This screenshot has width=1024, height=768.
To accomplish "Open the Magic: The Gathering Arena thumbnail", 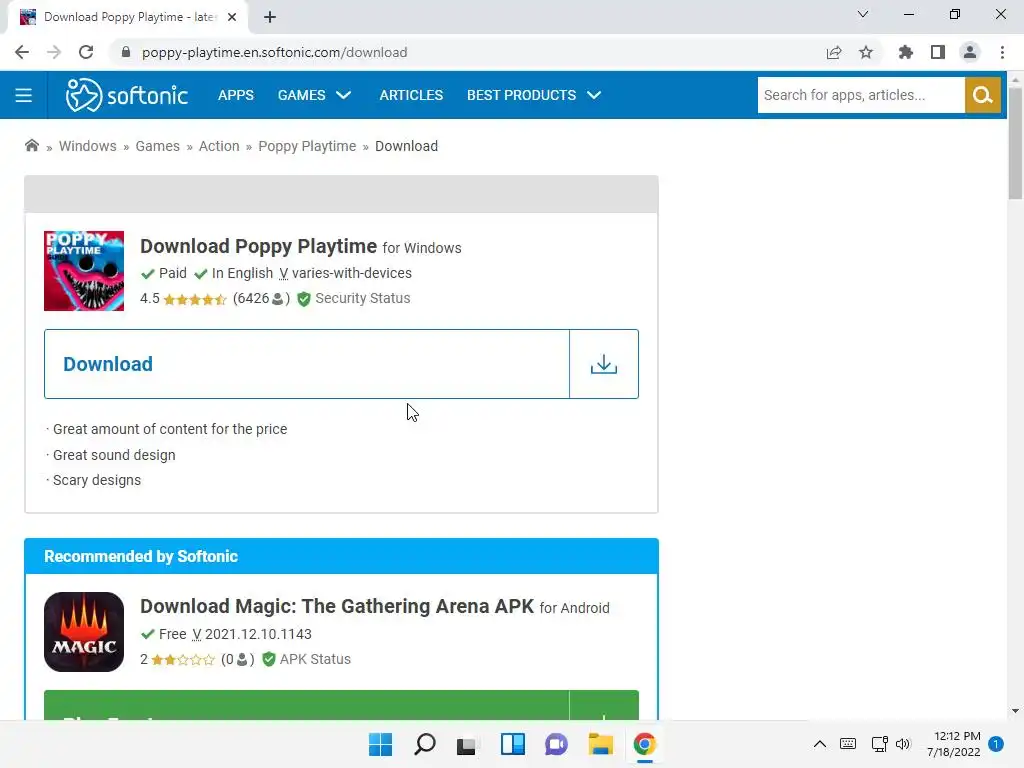I will click(84, 632).
